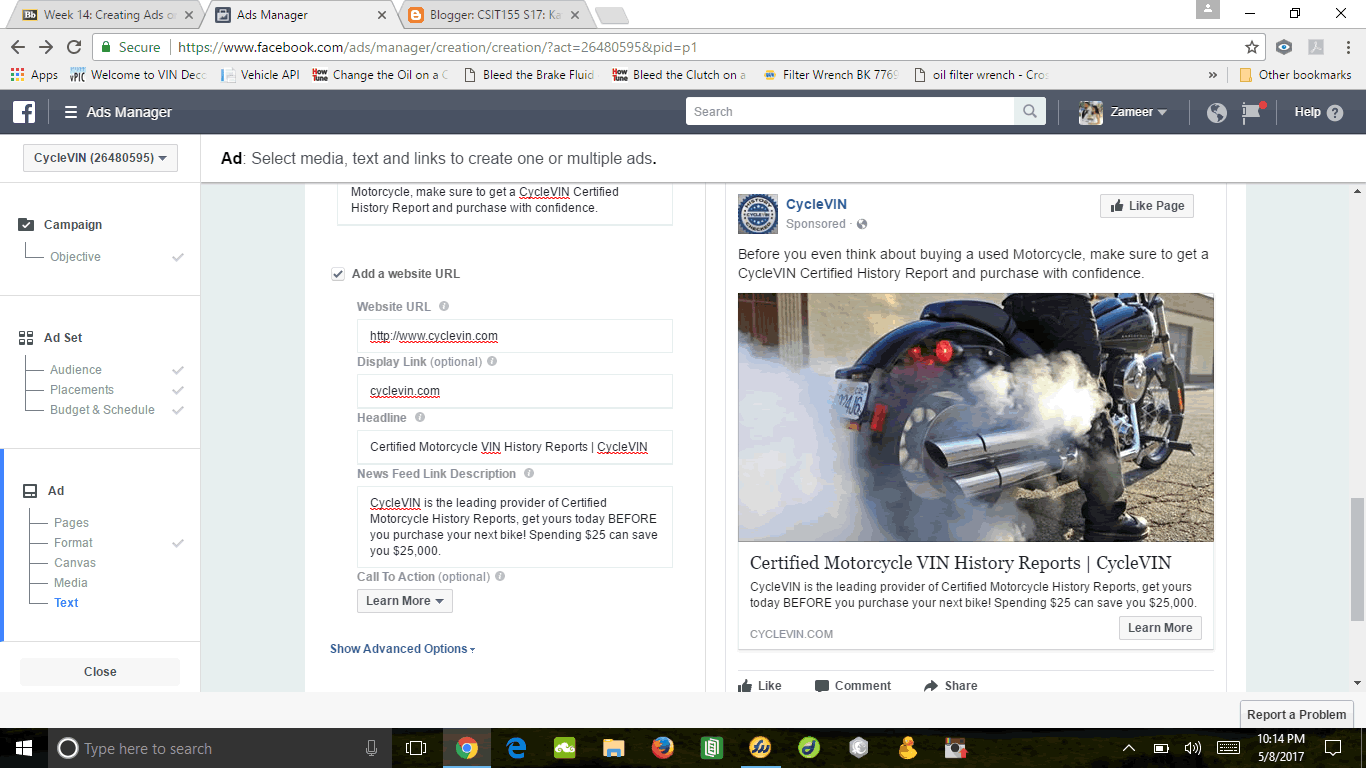Click the Help question mark icon
Viewport: 1366px width, 768px height.
(x=1335, y=113)
